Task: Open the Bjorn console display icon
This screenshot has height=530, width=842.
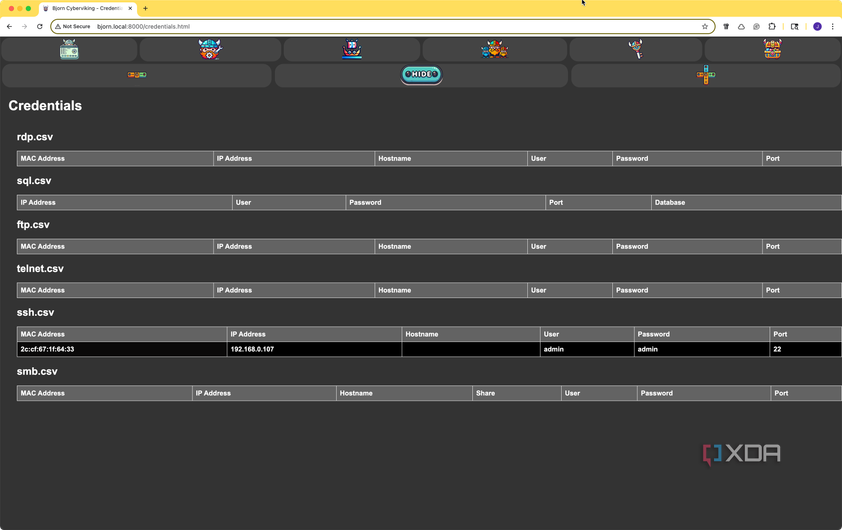Action: (69, 49)
